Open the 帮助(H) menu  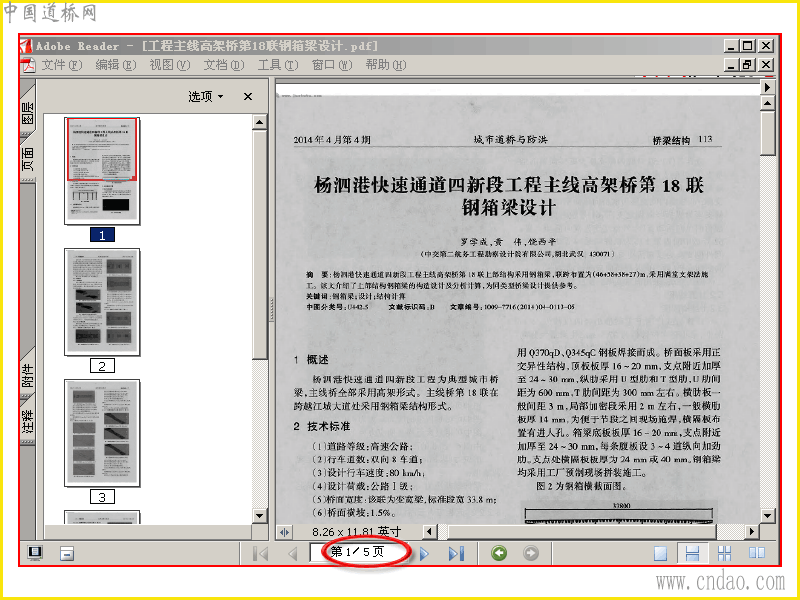click(x=386, y=65)
